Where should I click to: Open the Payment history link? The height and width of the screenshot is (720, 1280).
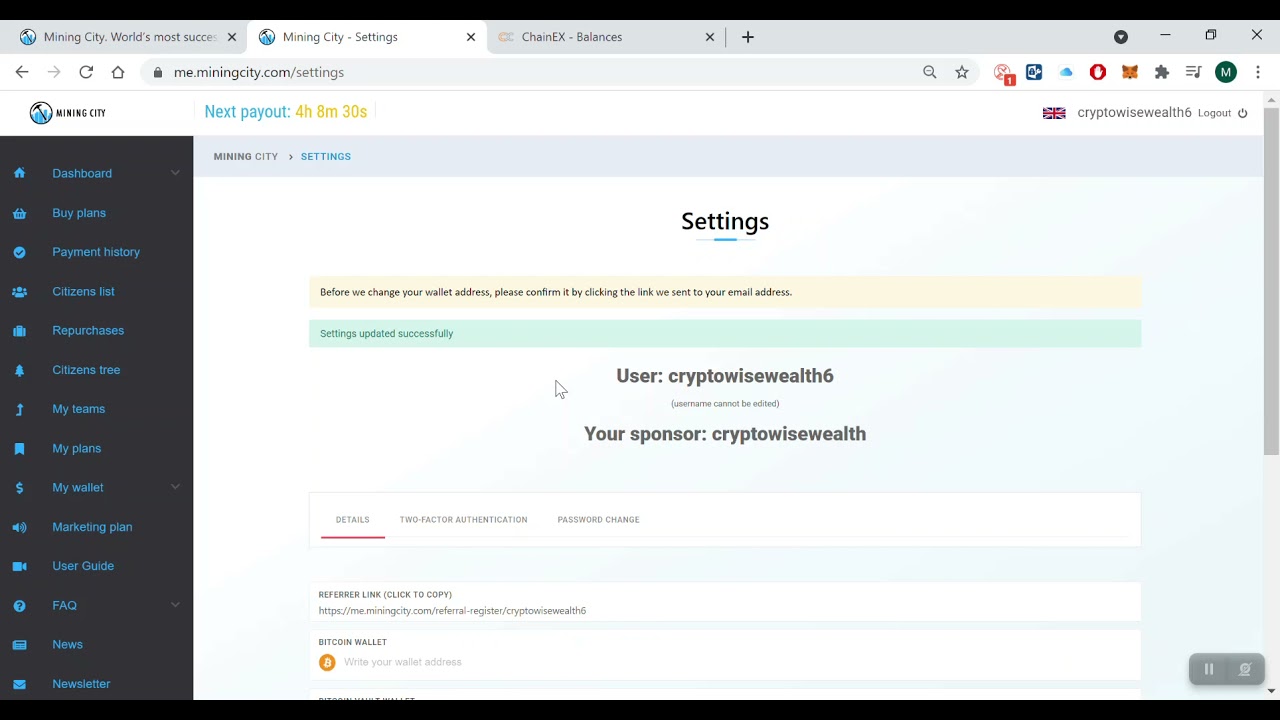tap(96, 252)
